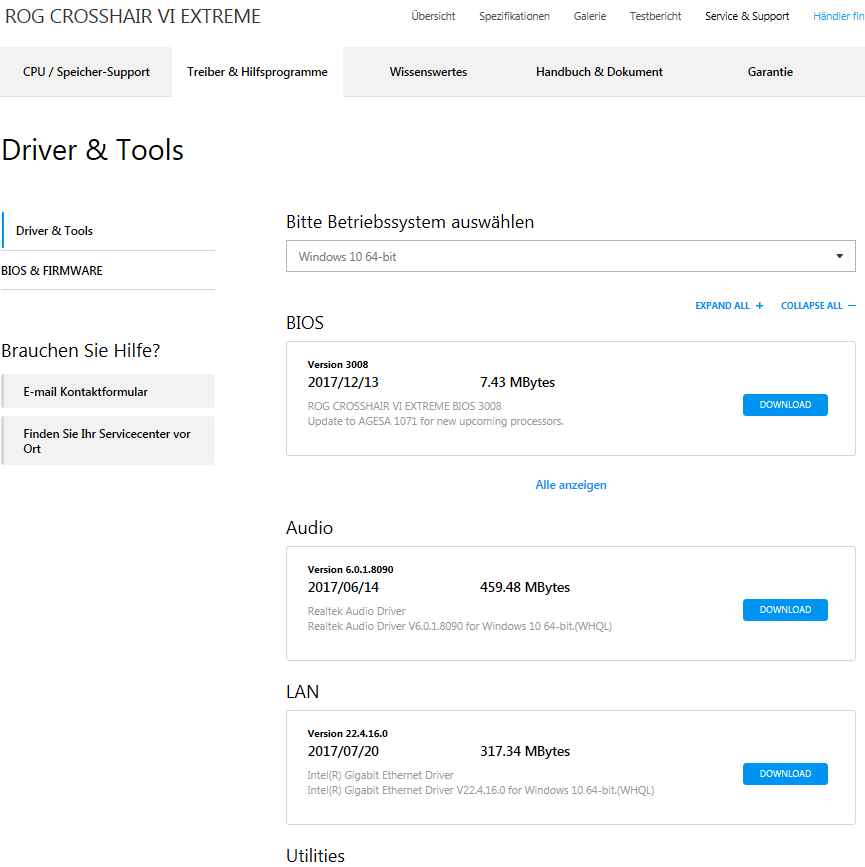This screenshot has width=865, height=867.
Task: Open Finden Sie Ihr Servicecenter vor Ort
Action: click(x=108, y=441)
